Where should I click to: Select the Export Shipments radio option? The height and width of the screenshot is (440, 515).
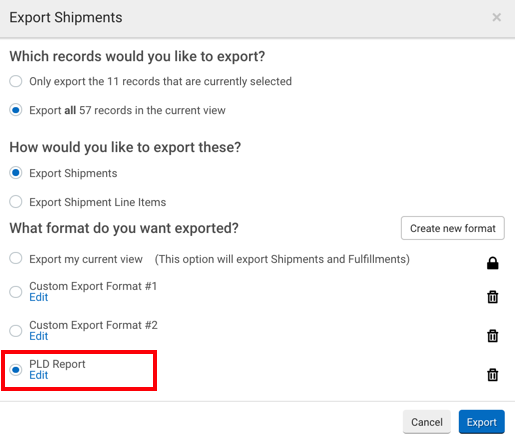click(x=16, y=173)
